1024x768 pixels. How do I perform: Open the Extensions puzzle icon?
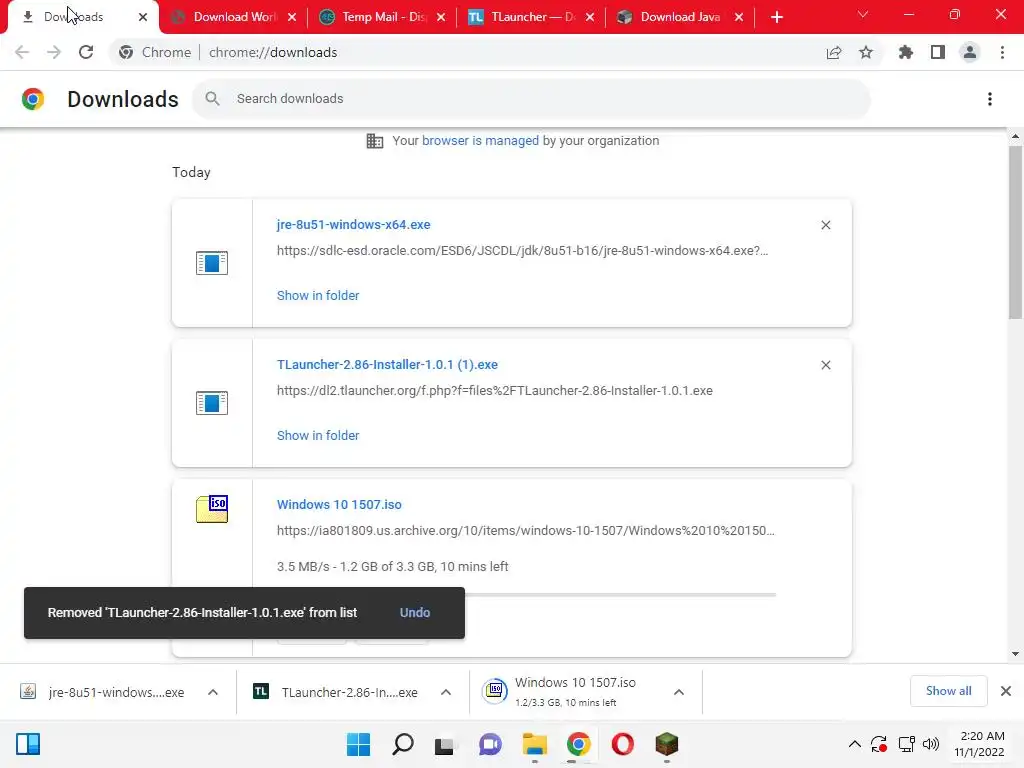point(905,52)
